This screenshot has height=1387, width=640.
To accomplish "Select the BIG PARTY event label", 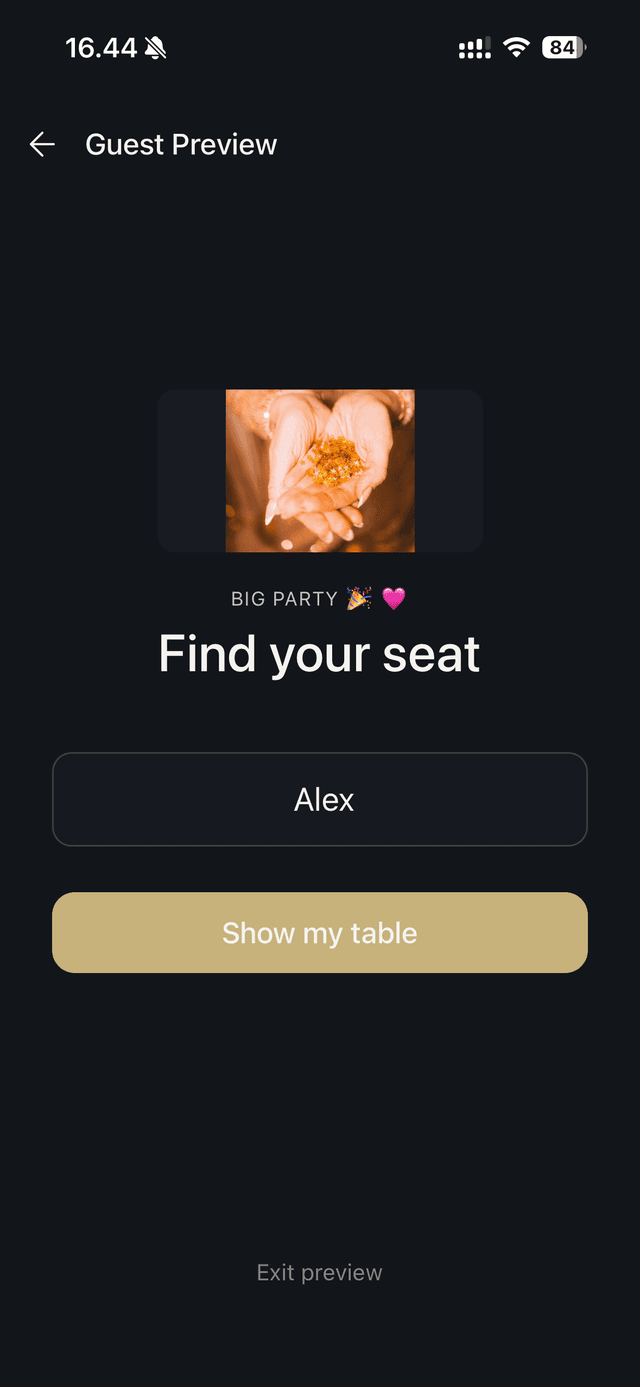I will click(x=285, y=598).
